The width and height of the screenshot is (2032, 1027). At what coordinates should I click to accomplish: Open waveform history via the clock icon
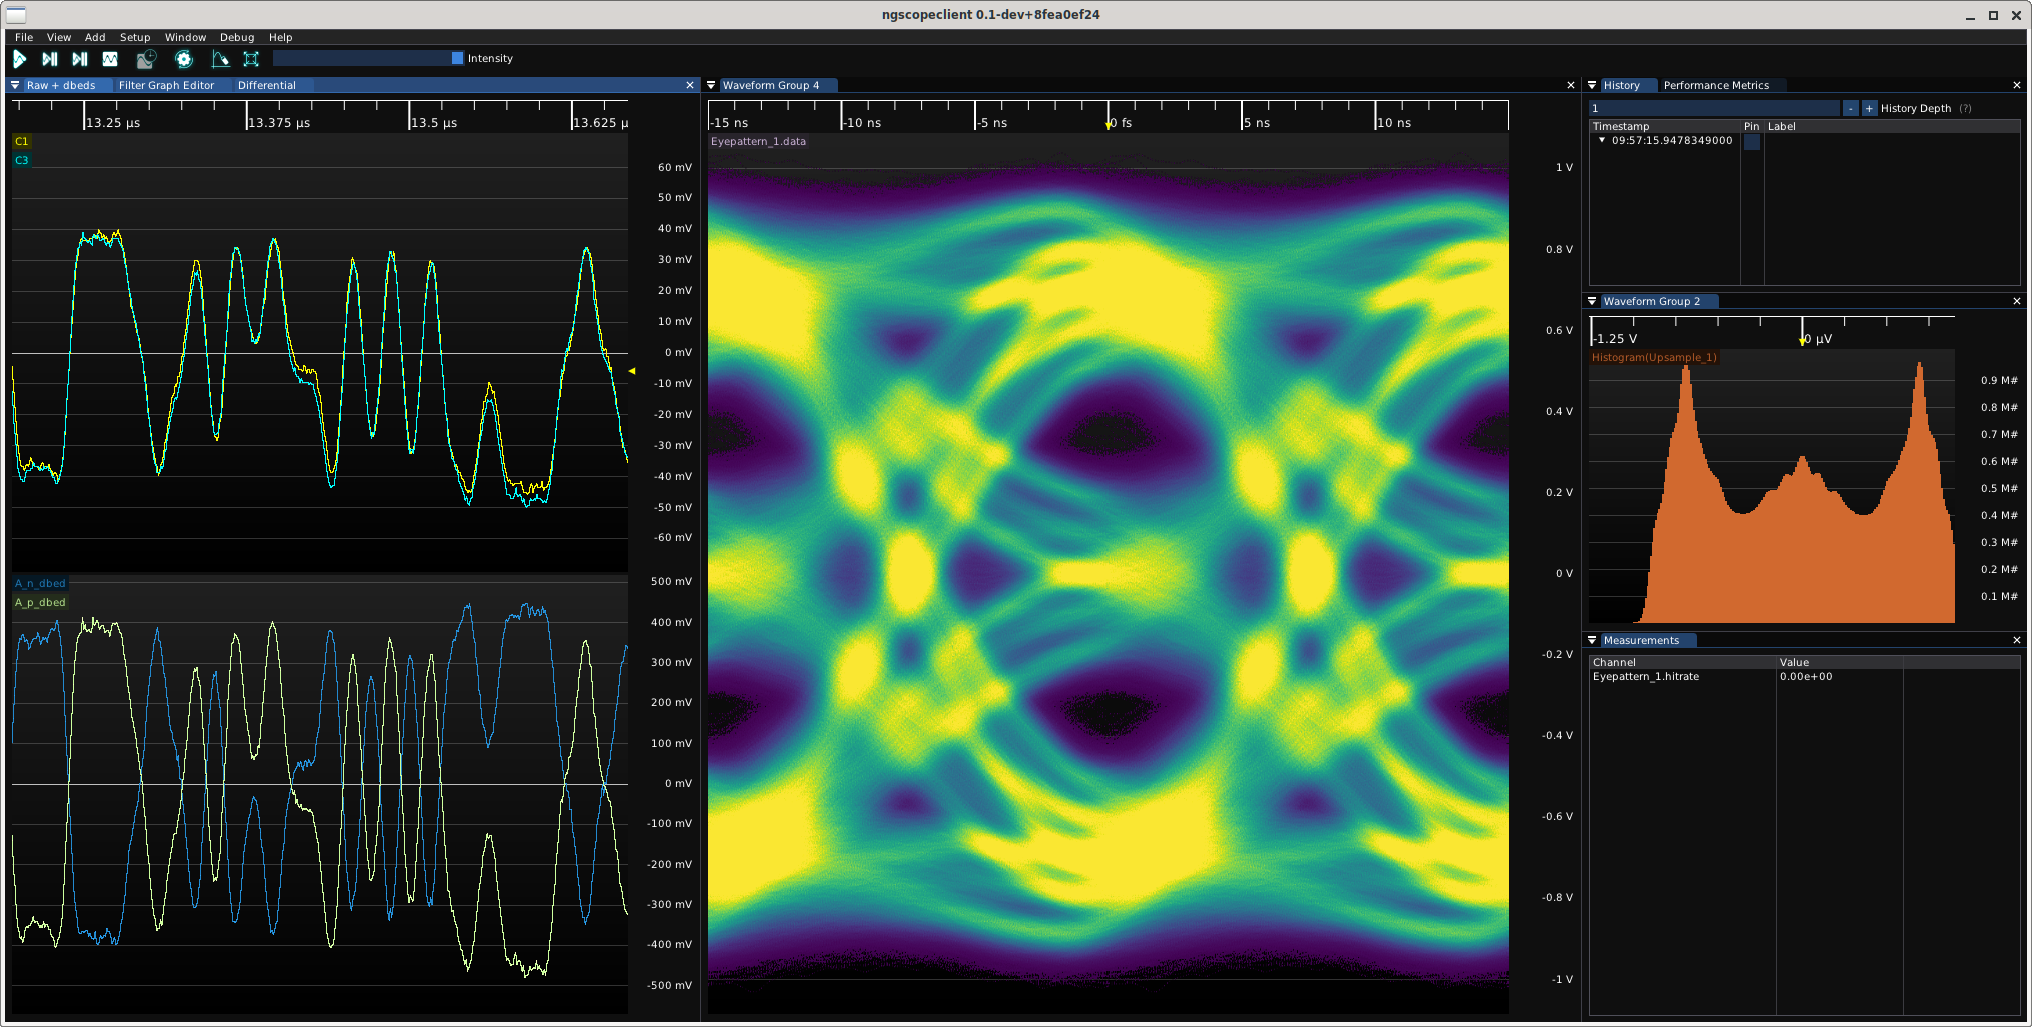pyautogui.click(x=146, y=59)
